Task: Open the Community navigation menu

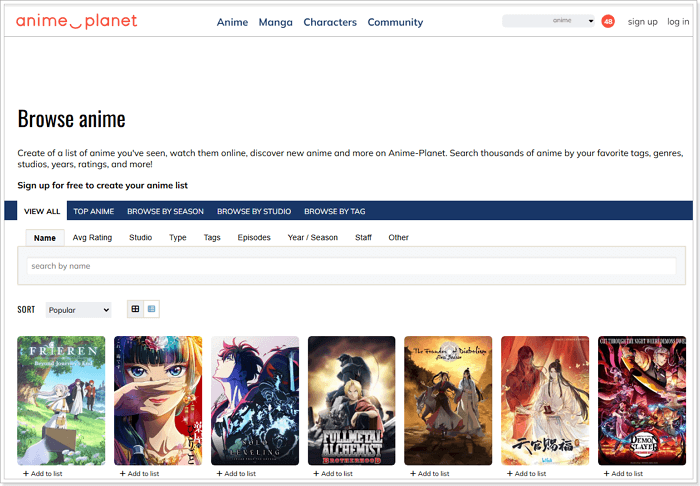Action: pos(395,22)
